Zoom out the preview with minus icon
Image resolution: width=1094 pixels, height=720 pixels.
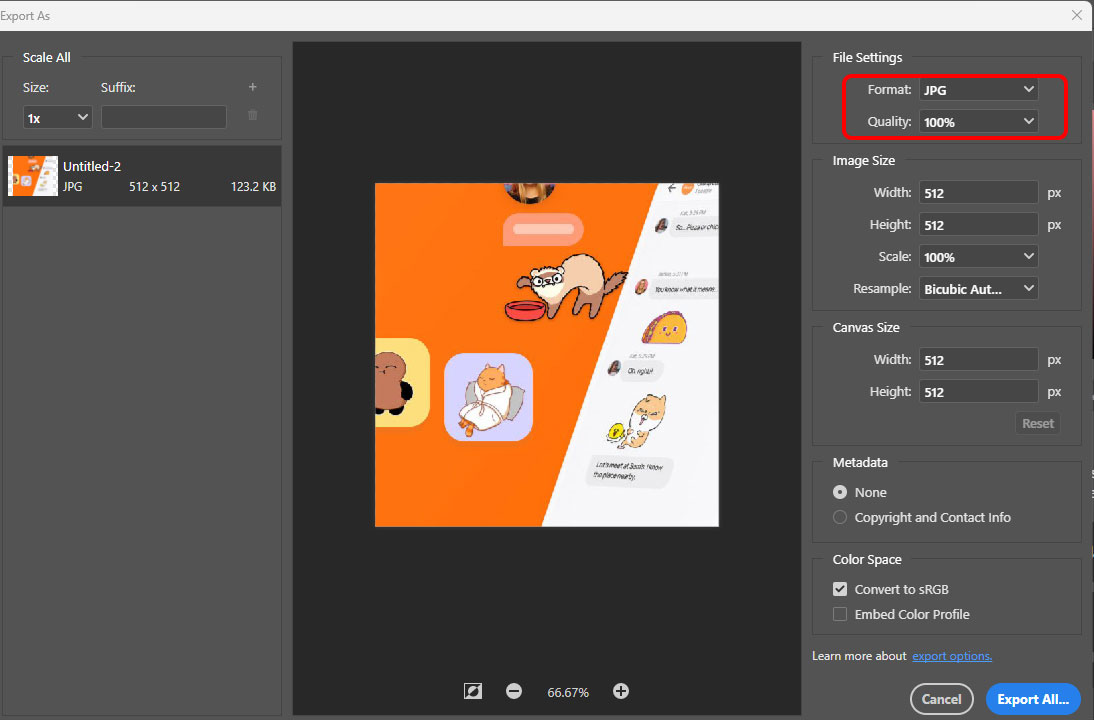(x=514, y=691)
